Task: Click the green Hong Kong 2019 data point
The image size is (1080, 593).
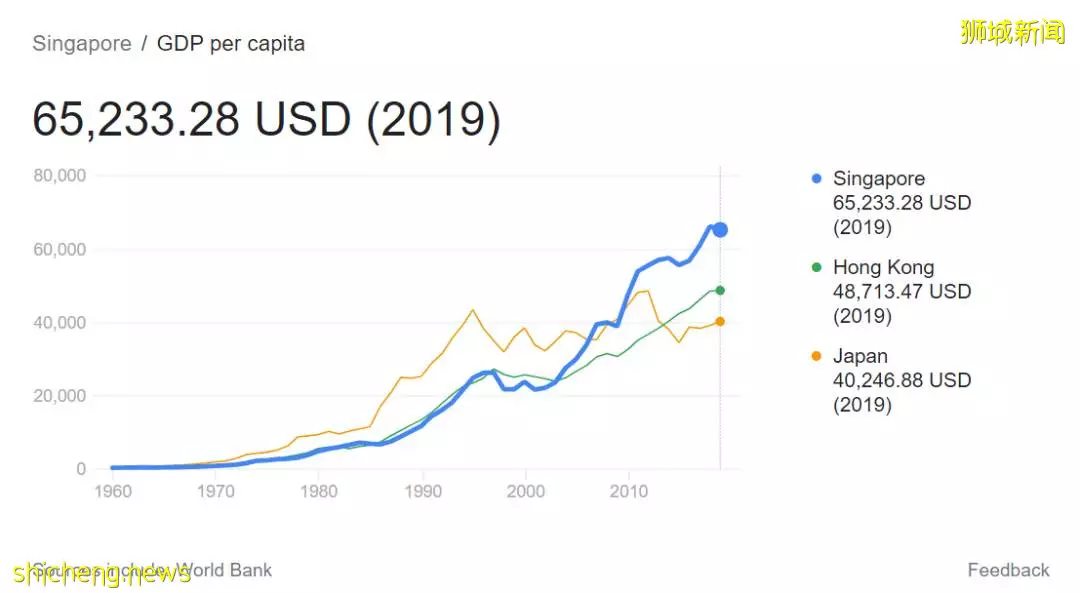Action: pos(720,291)
